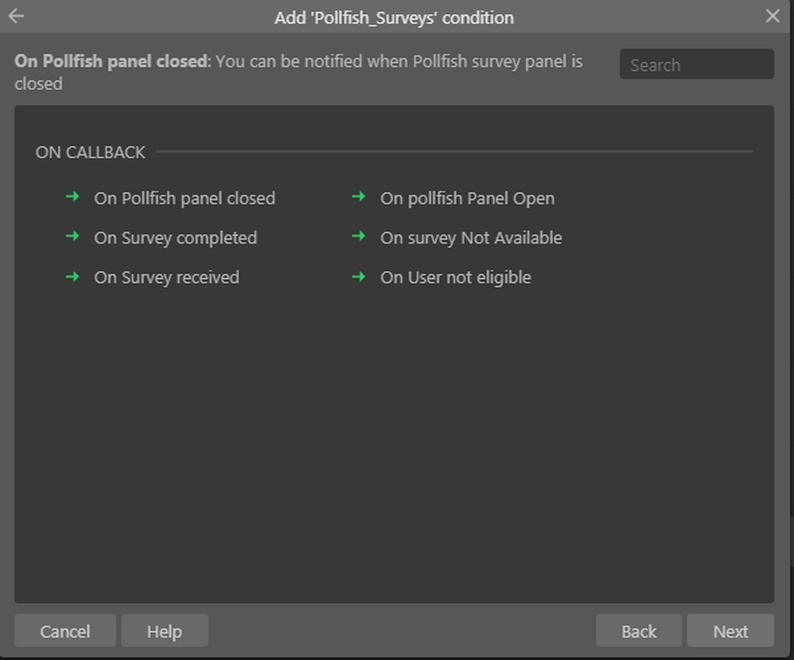
Task: Focus the Search field
Action: 696,64
